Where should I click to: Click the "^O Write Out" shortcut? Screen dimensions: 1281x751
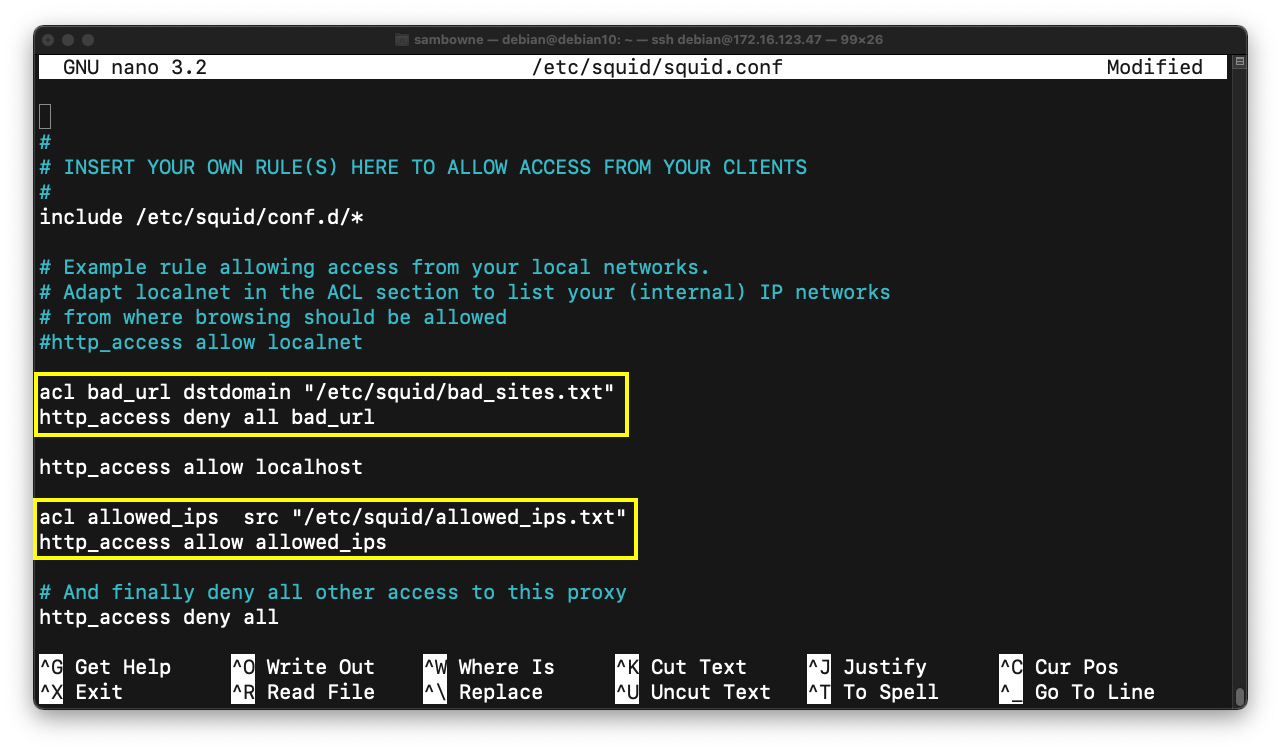[x=303, y=667]
